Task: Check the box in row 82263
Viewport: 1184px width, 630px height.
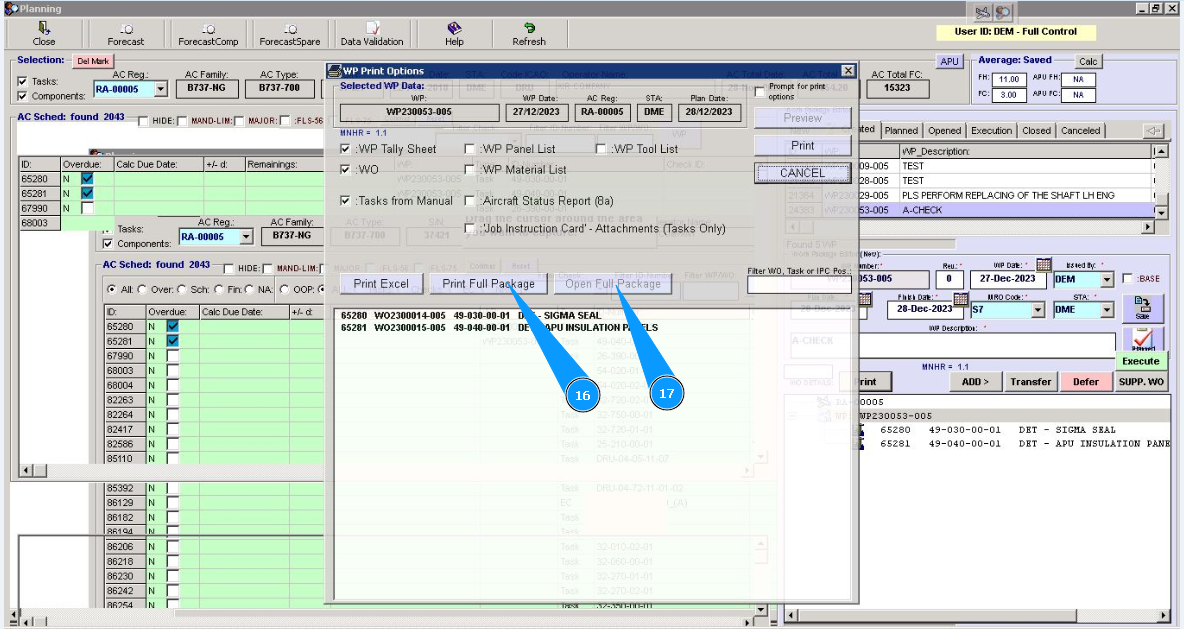Action: [173, 400]
